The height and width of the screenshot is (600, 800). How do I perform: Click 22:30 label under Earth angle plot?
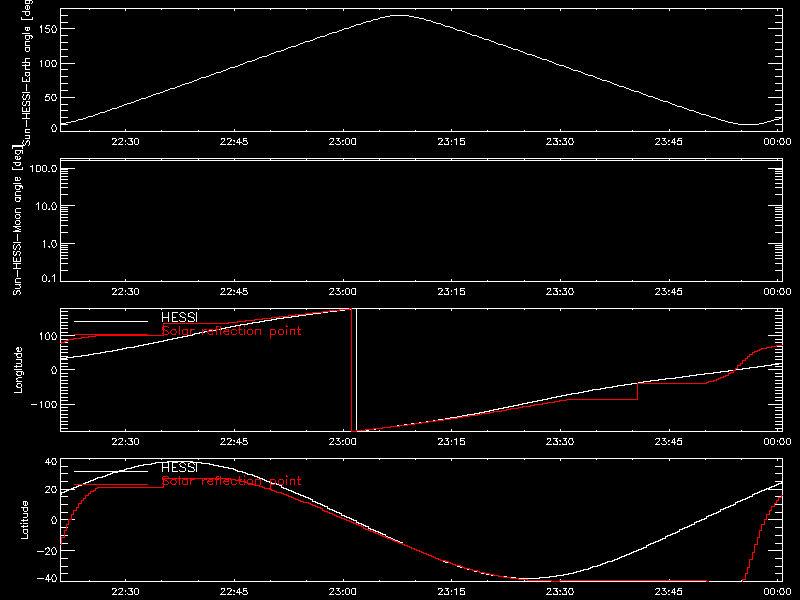(x=125, y=141)
